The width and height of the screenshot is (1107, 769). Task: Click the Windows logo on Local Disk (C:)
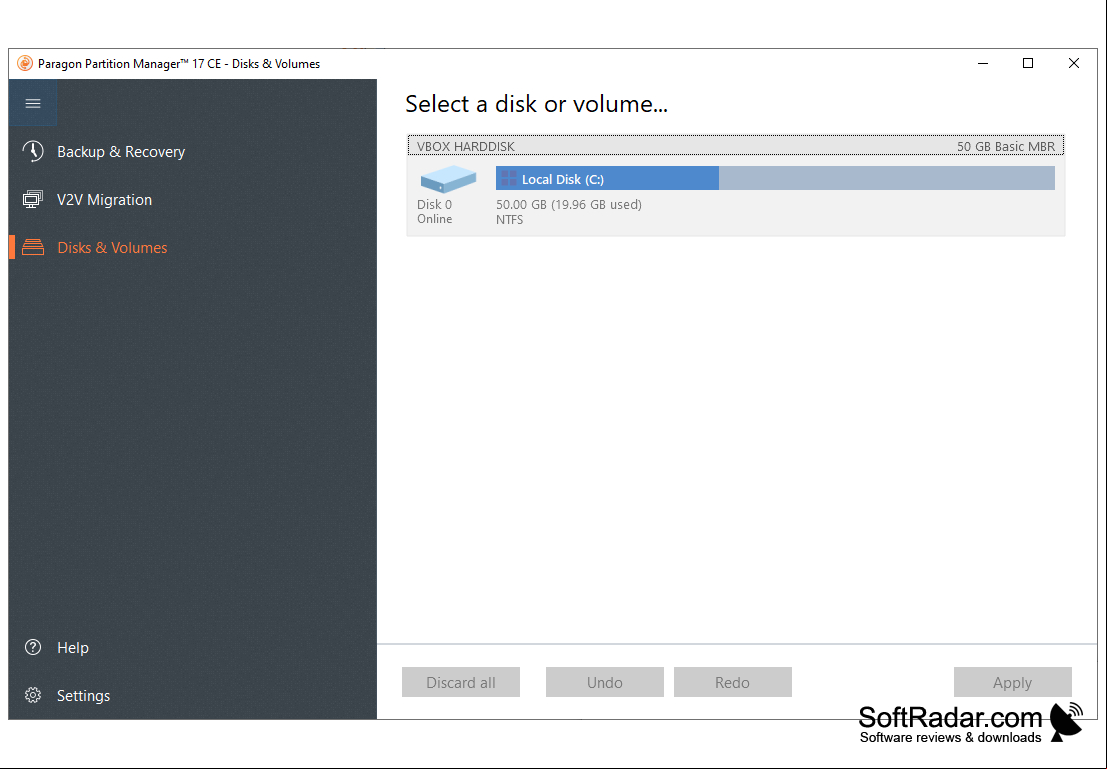pyautogui.click(x=508, y=179)
